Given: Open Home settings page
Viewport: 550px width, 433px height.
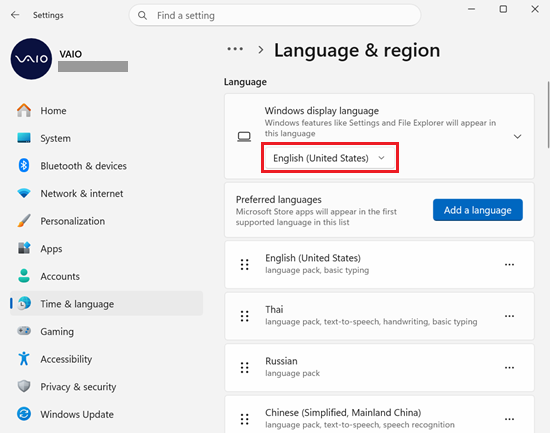Looking at the screenshot, I should click(x=53, y=111).
